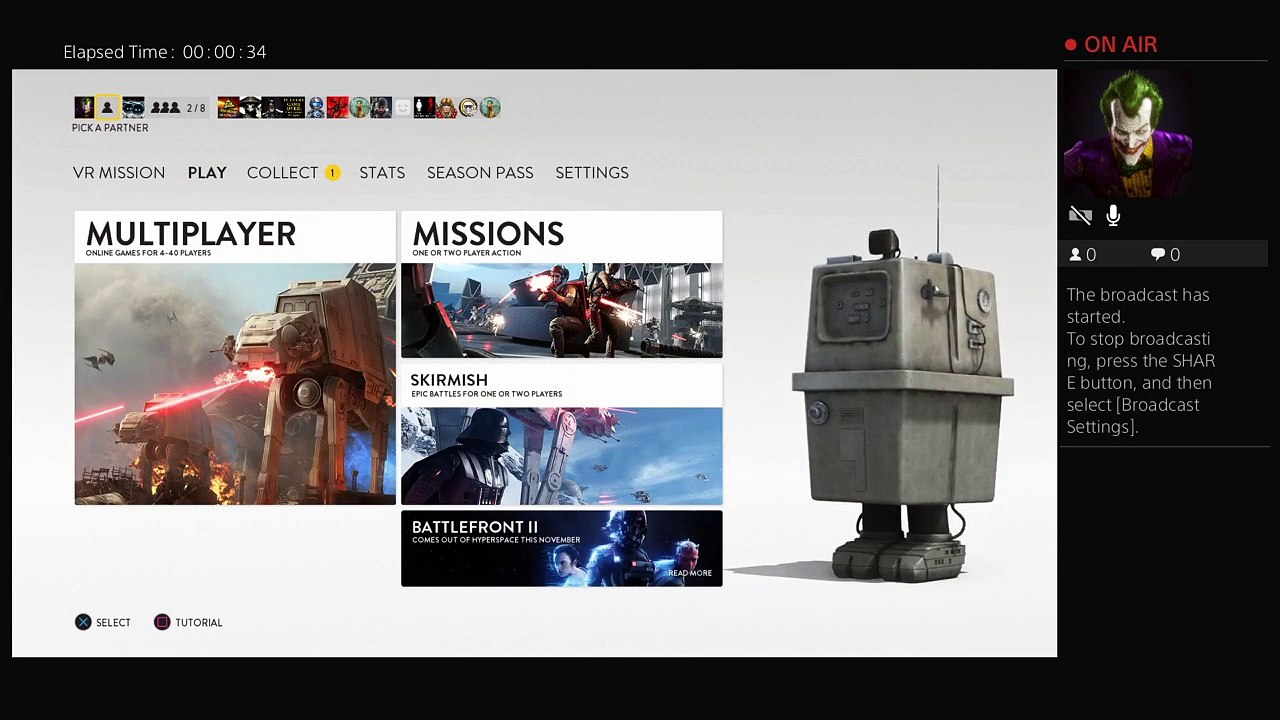This screenshot has height=720, width=1280.
Task: Click the red ON AIR indicator
Action: tap(1111, 45)
